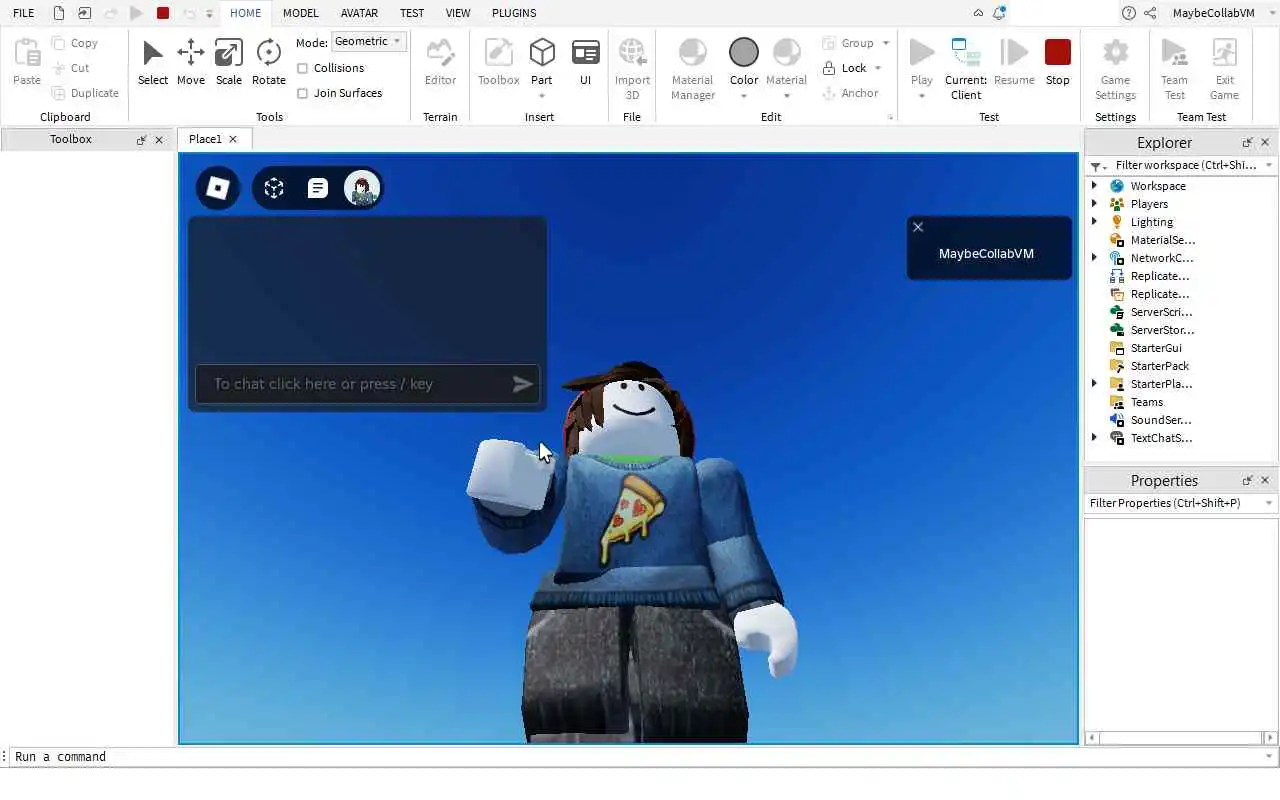This screenshot has height=800, width=1280.
Task: Open the Material dropdown arrow
Action: (786, 96)
